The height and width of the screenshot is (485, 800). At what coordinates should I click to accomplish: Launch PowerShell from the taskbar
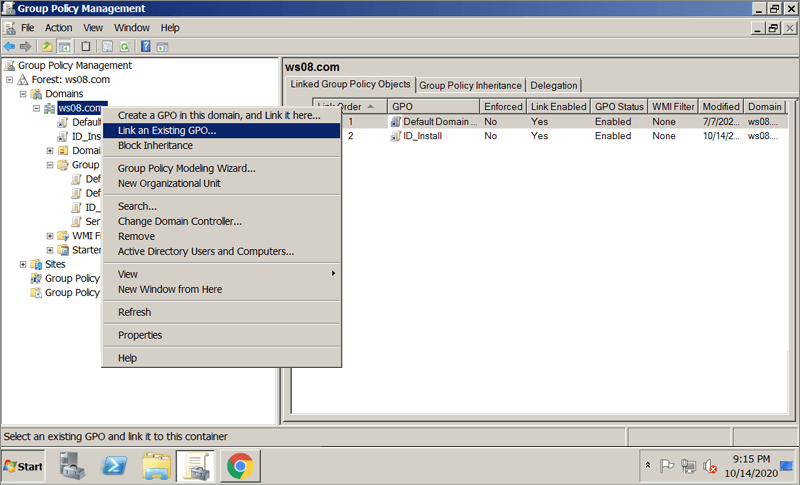pyautogui.click(x=114, y=466)
